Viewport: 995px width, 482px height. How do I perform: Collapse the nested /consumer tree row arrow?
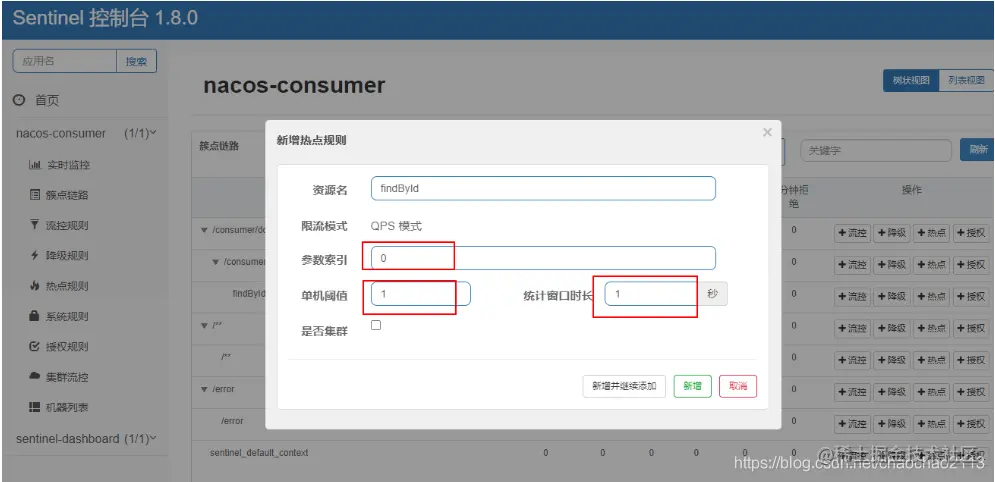click(216, 261)
